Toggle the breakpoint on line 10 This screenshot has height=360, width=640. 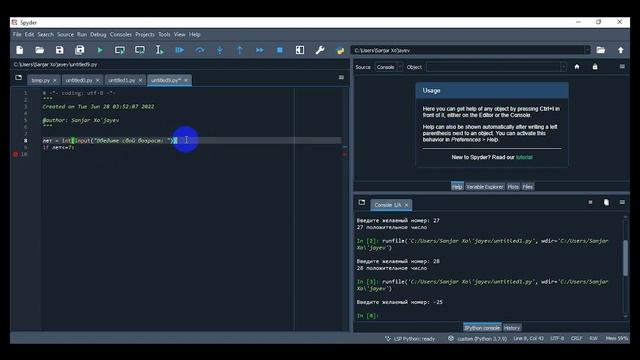(x=15, y=154)
